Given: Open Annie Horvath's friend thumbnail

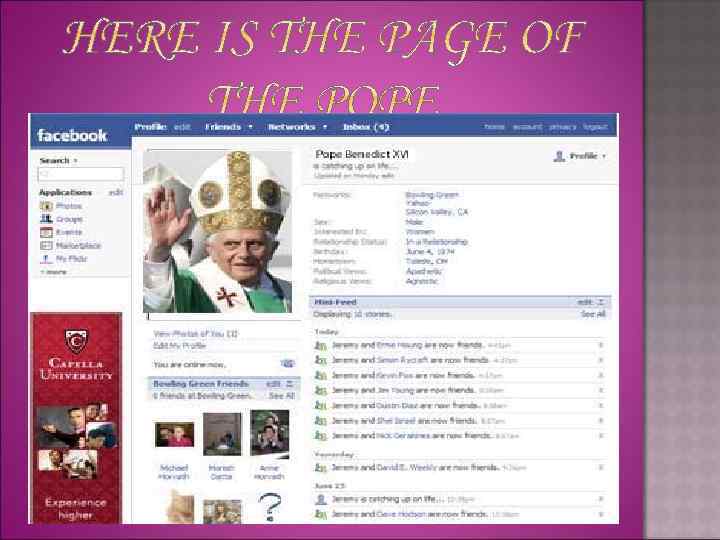Looking at the screenshot, I should coord(270,434).
